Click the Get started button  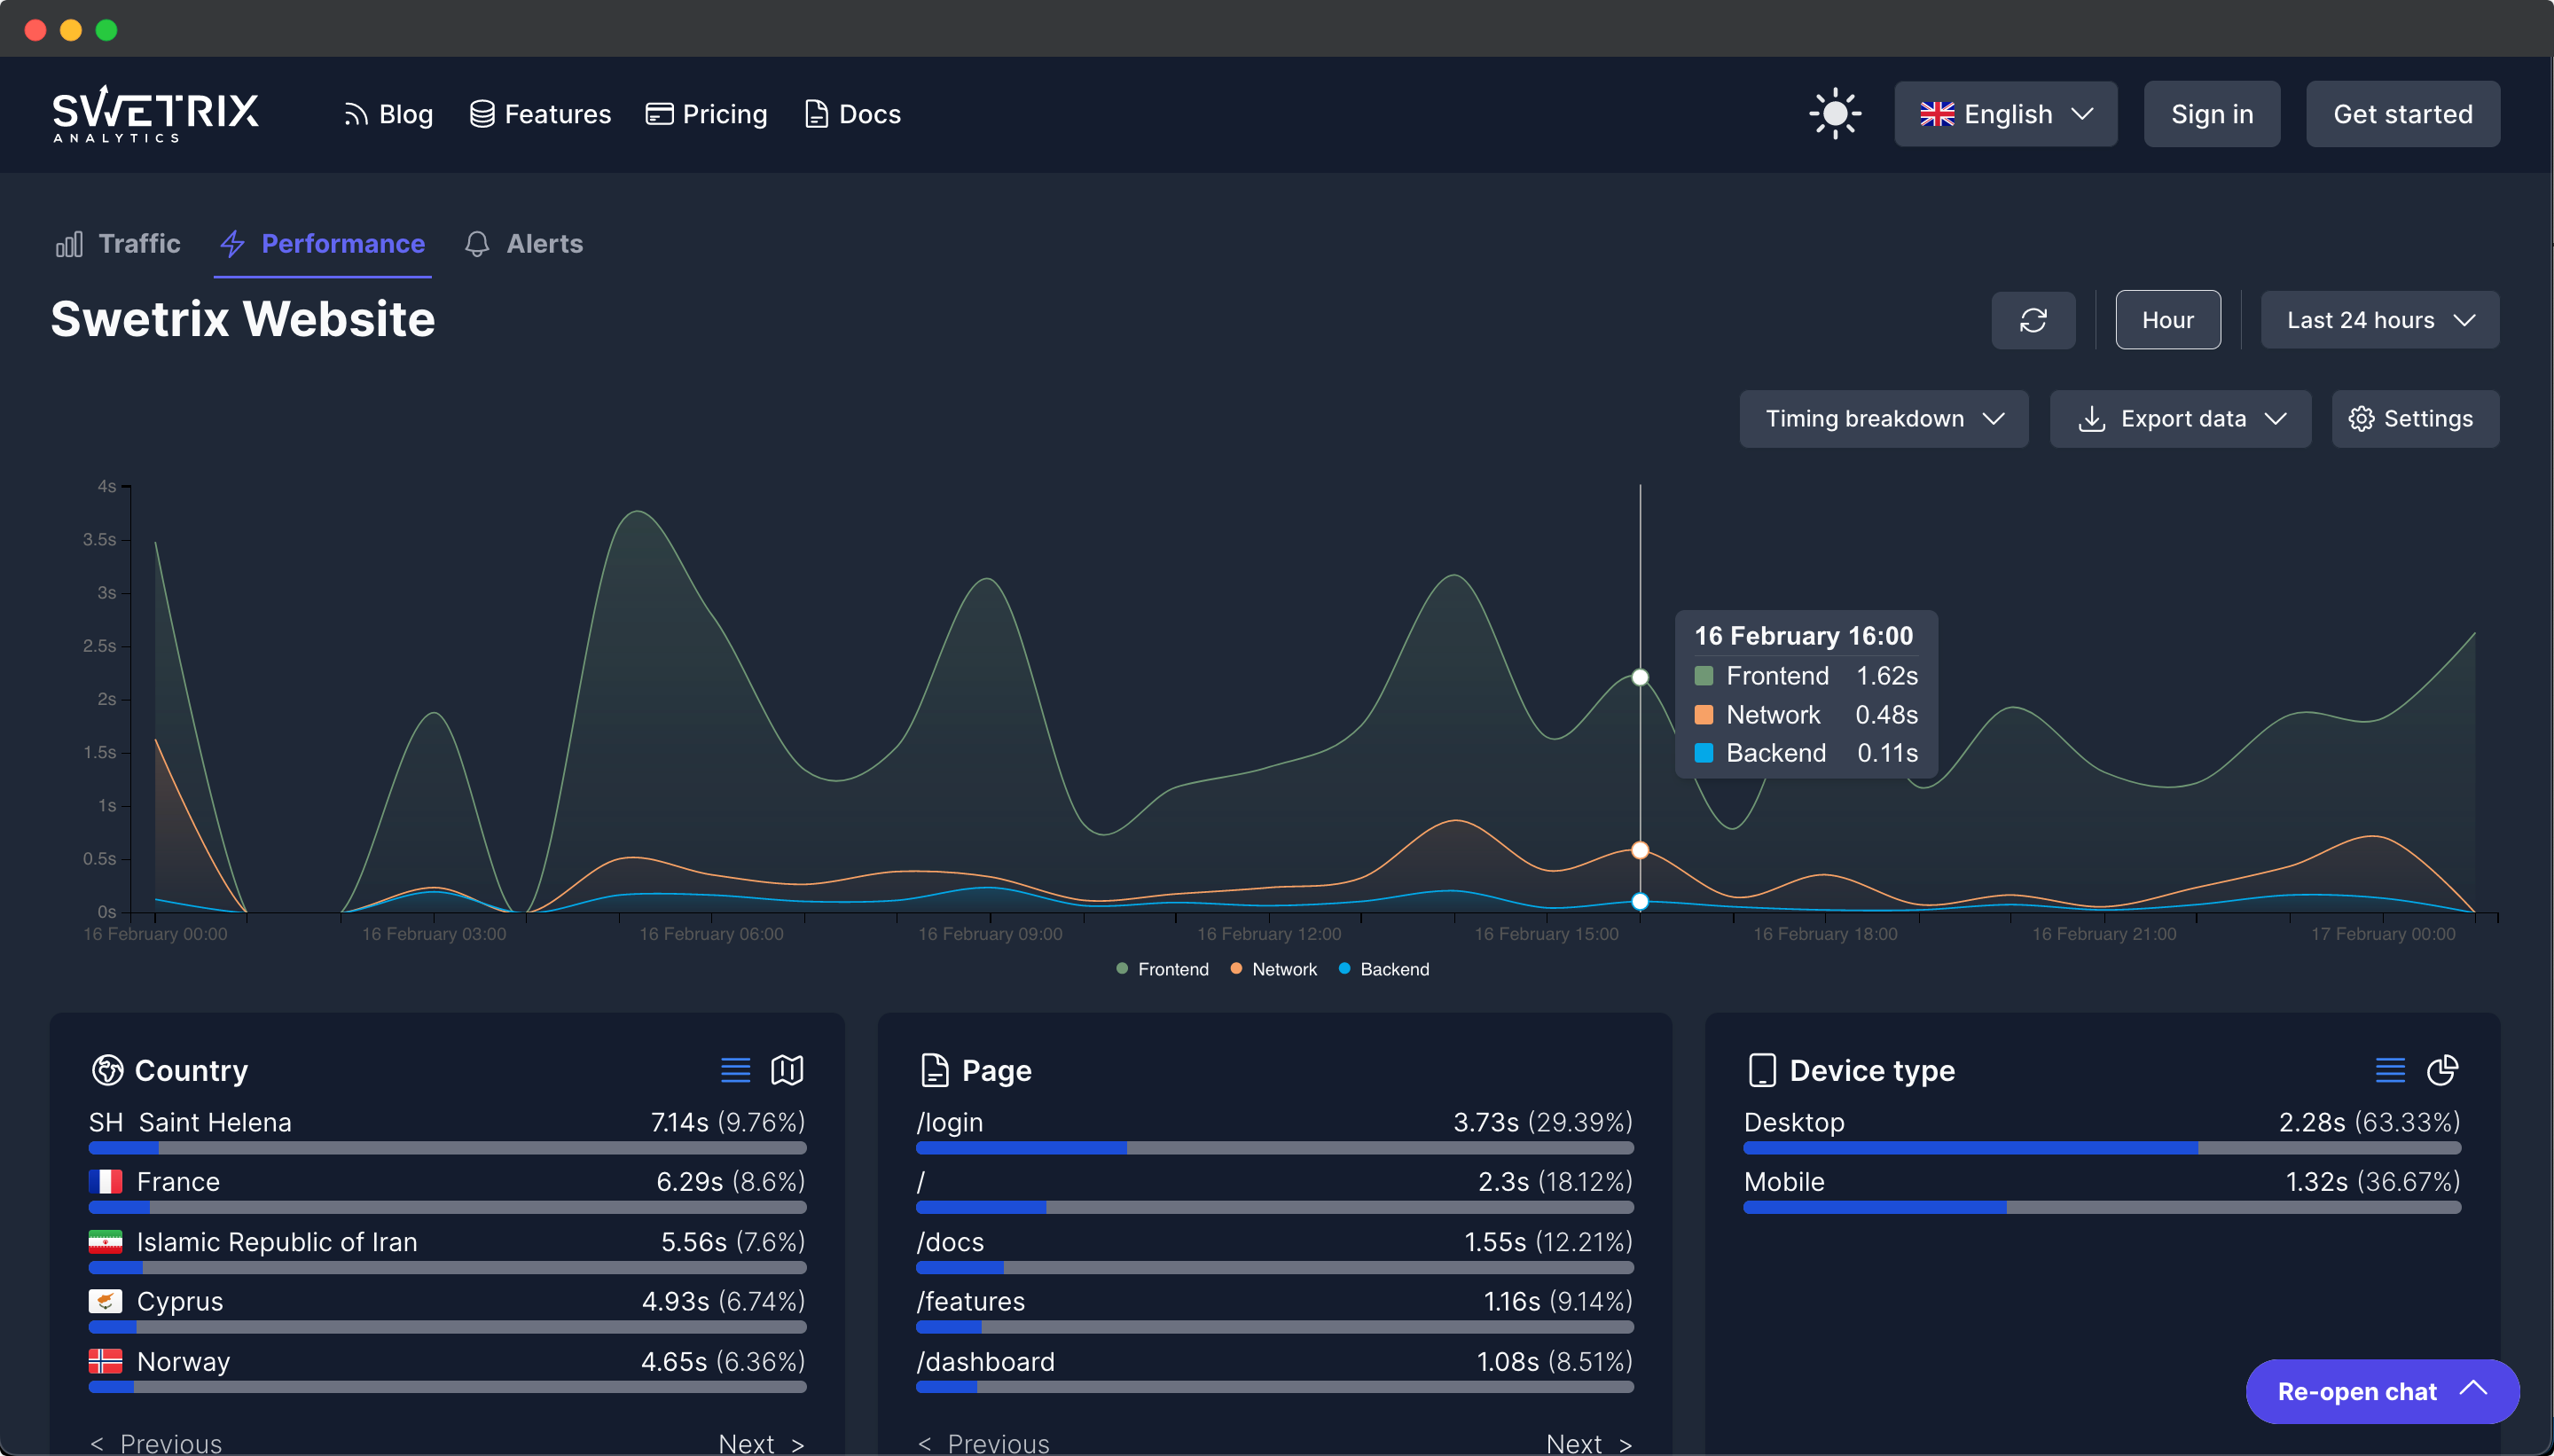pos(2402,114)
